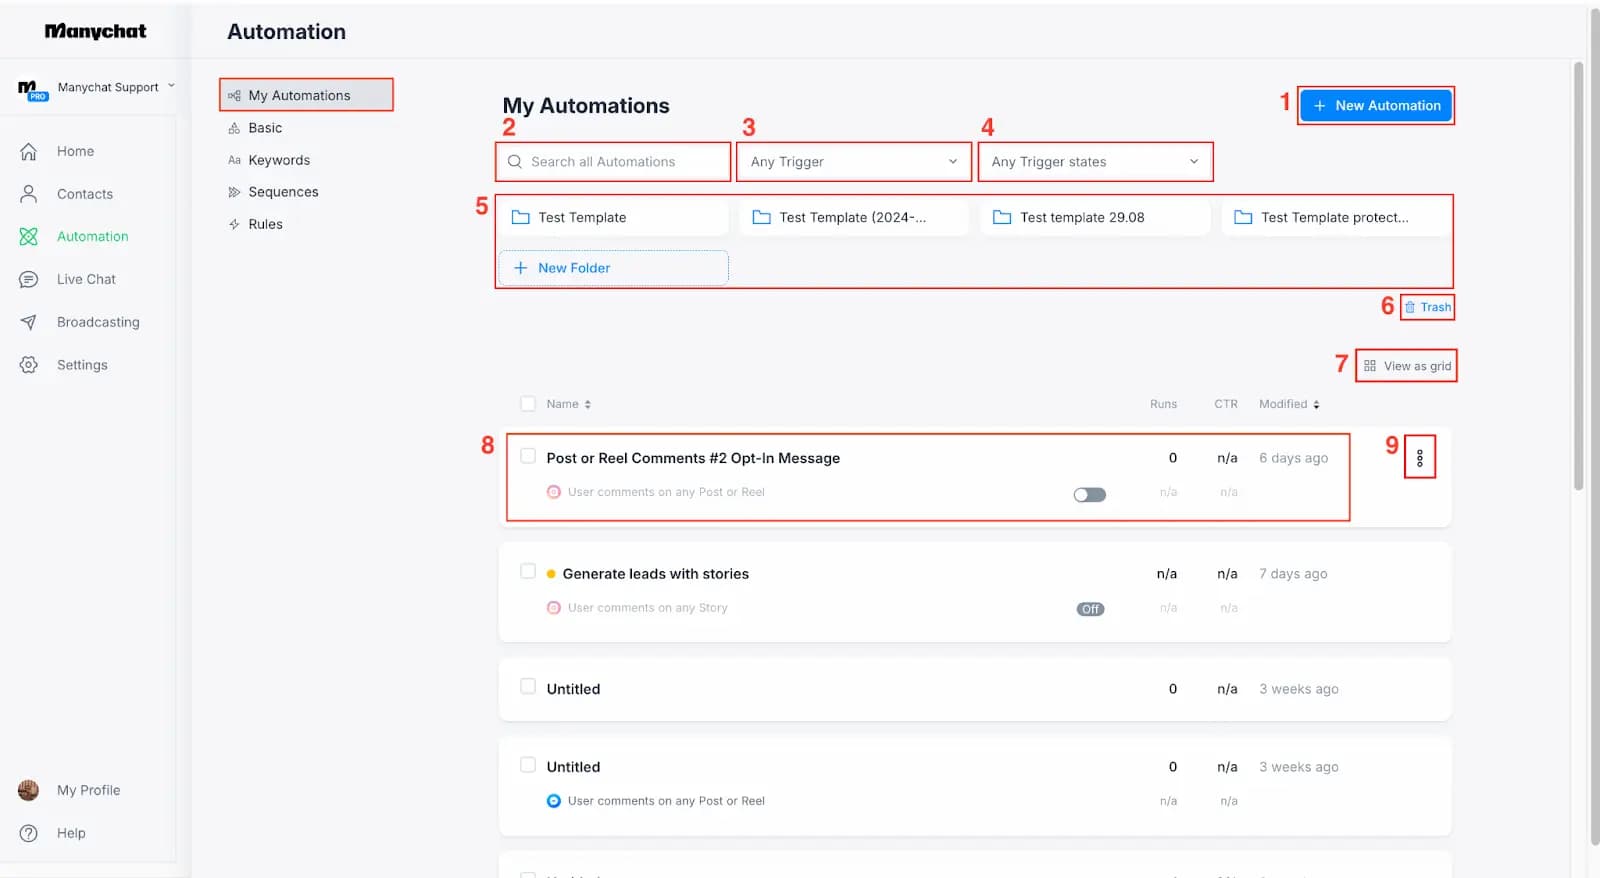
Task: Click the Instagram trigger icon of Generate leads with stories
Action: pos(554,608)
